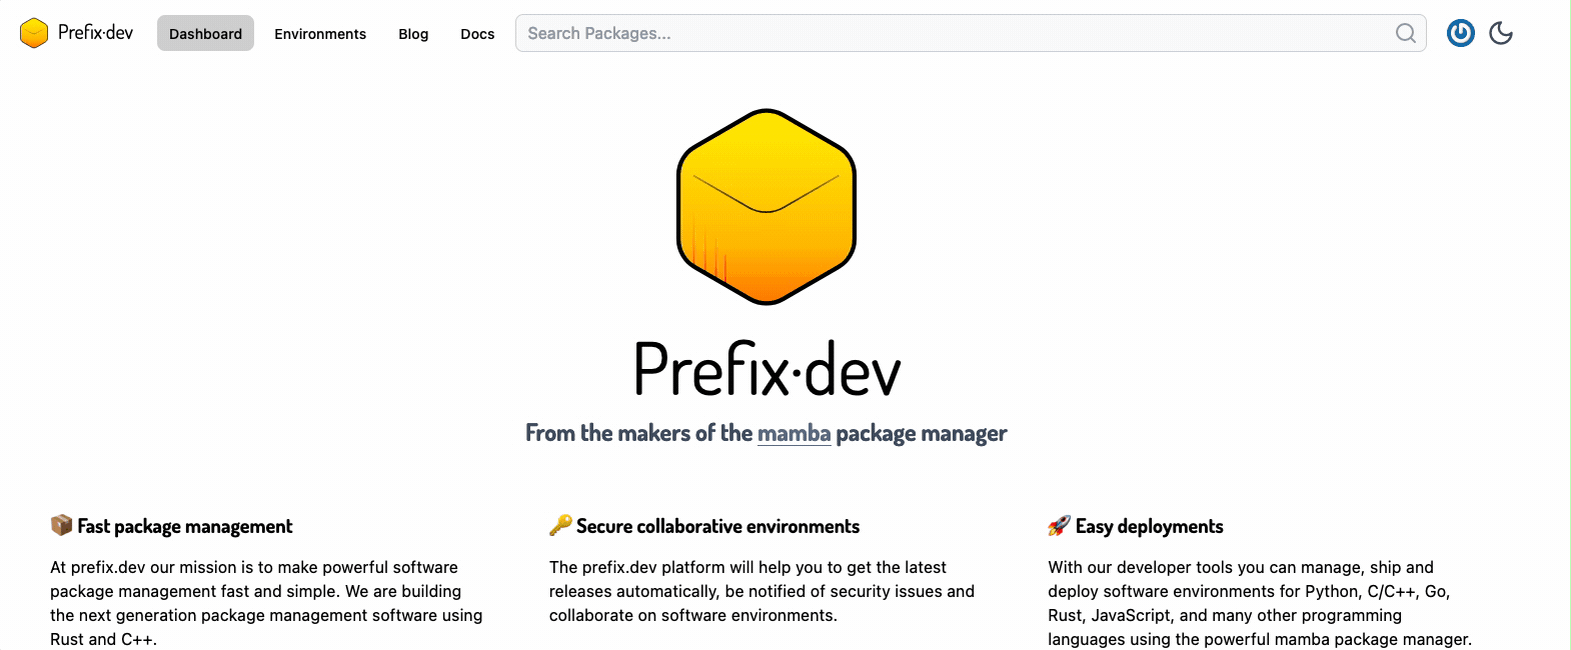The image size is (1571, 650).
Task: Open the blue power account icon
Action: pos(1460,33)
